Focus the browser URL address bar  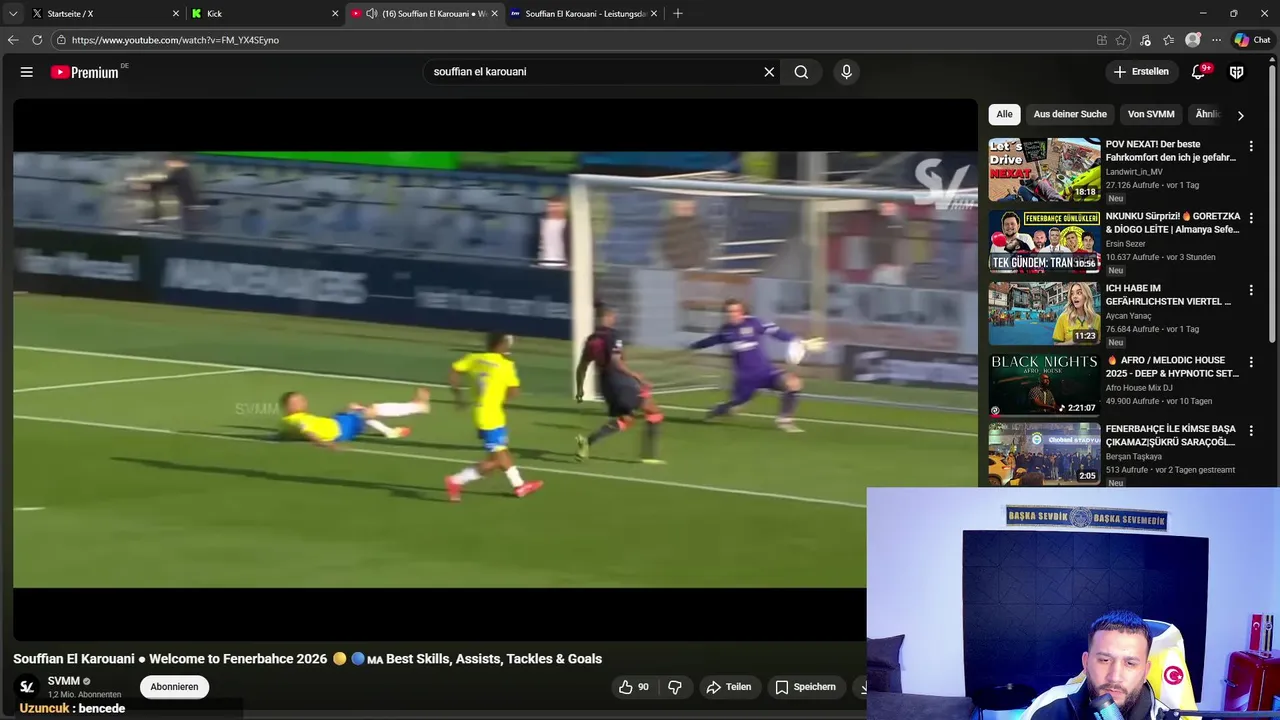click(x=570, y=40)
